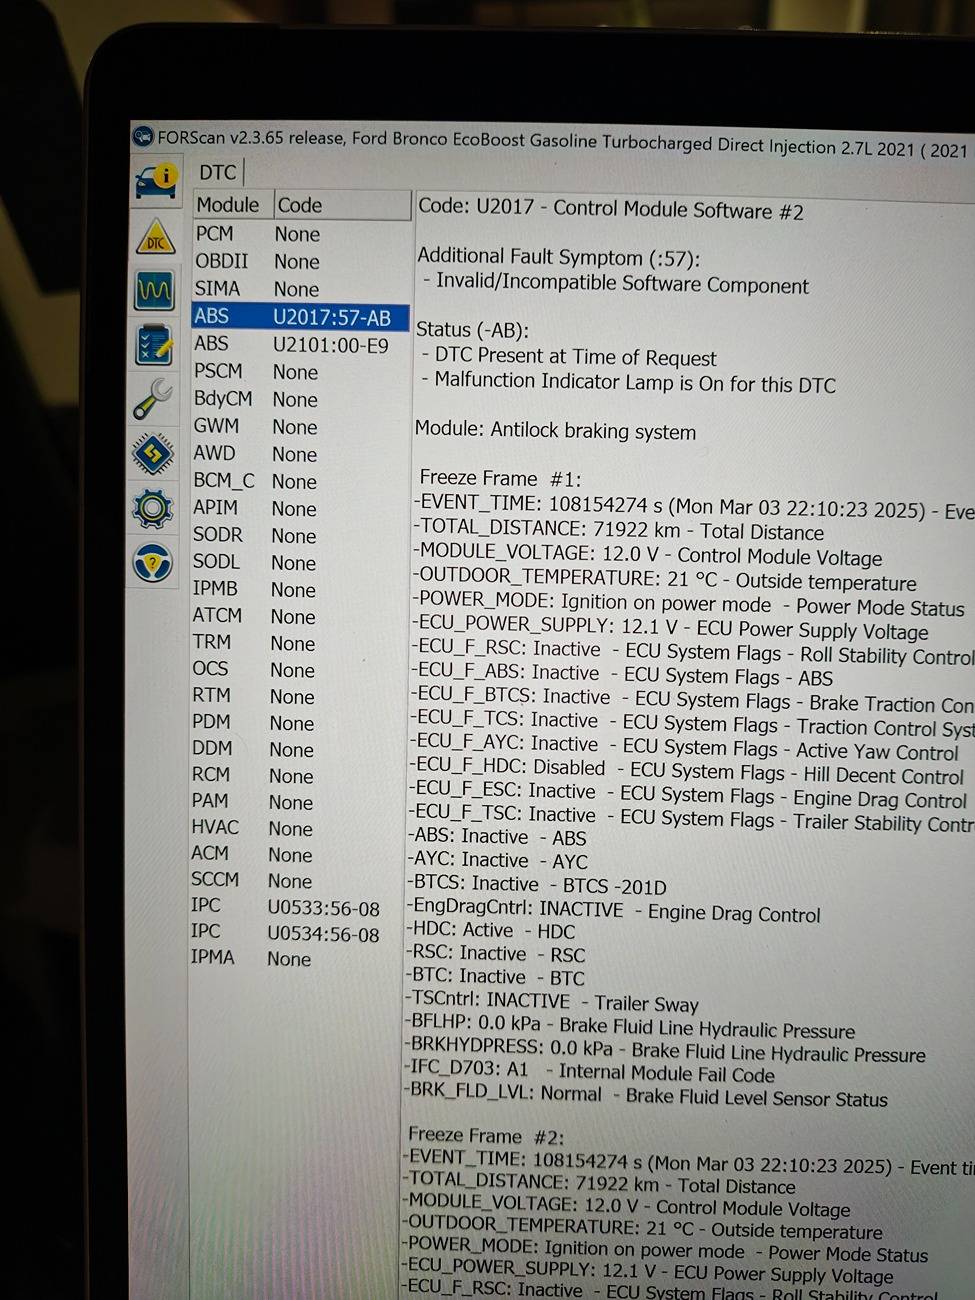Open the Oscilloscope live data section
This screenshot has height=1300, width=975.
tap(154, 291)
